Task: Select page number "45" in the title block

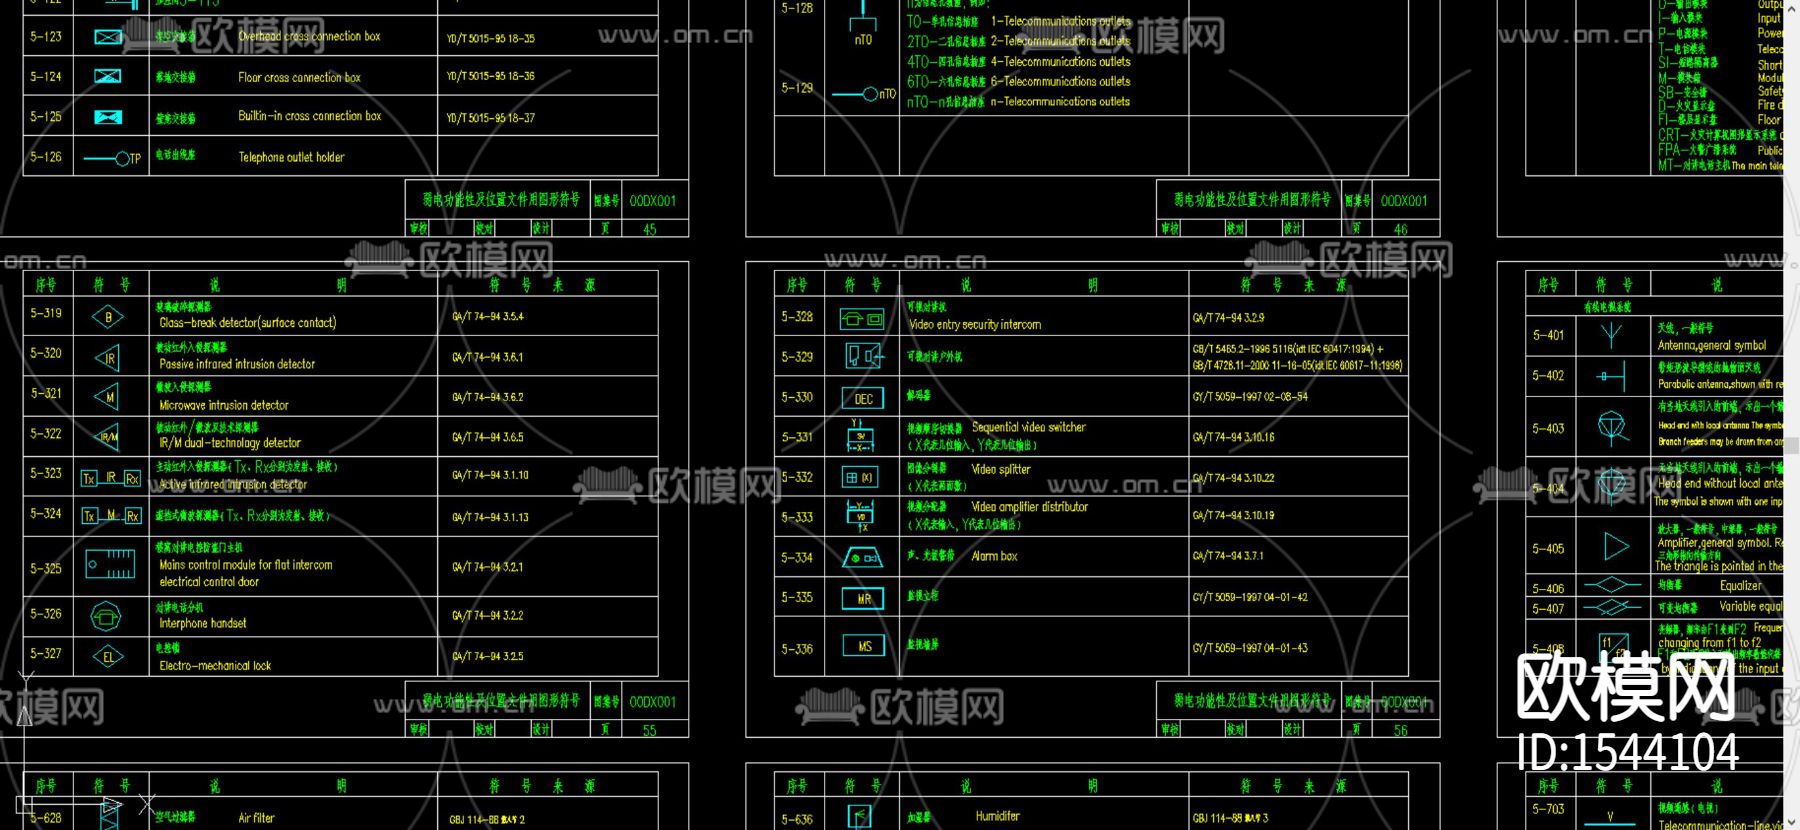Action: coord(650,229)
